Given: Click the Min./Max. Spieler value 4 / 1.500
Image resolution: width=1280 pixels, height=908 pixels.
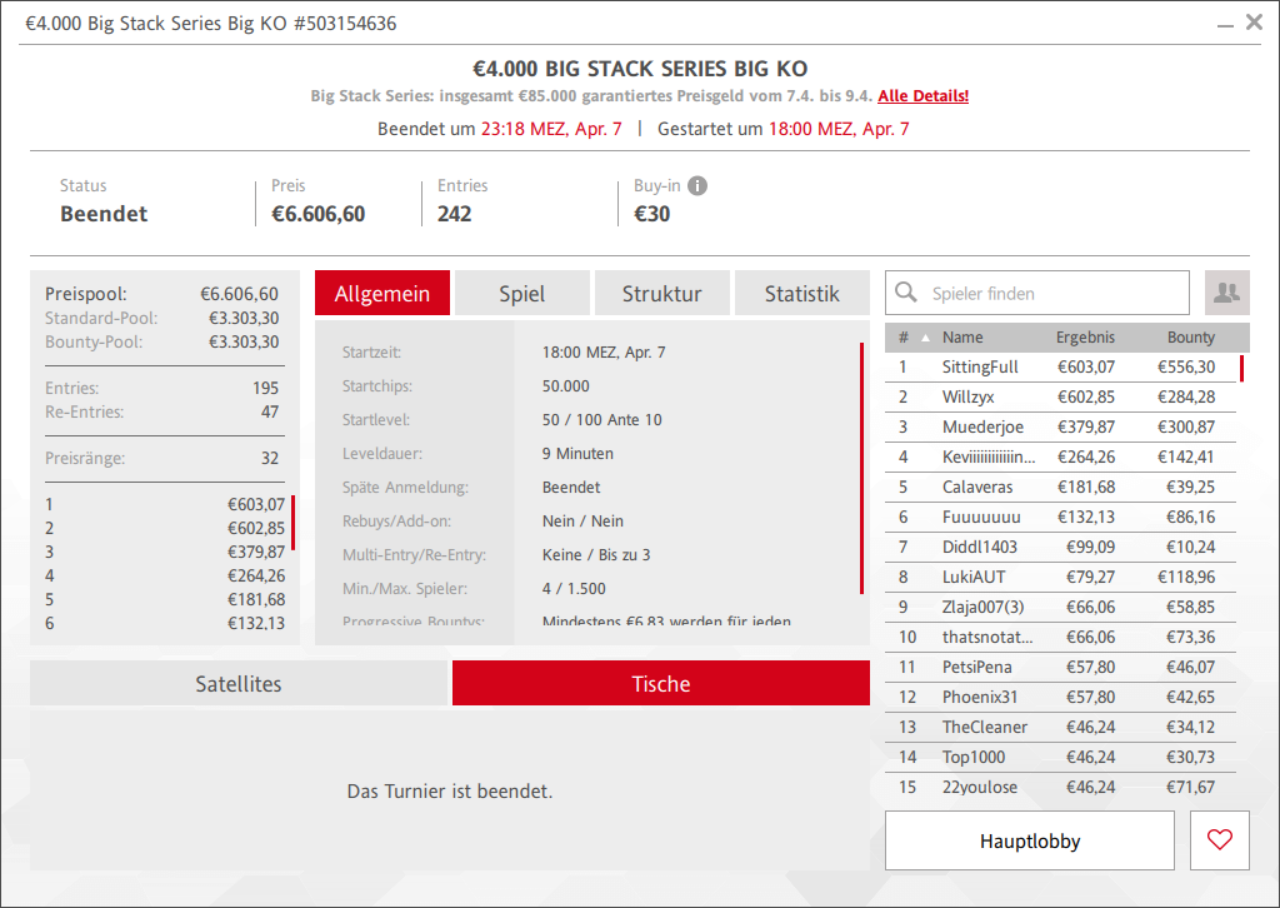Looking at the screenshot, I should point(574,588).
